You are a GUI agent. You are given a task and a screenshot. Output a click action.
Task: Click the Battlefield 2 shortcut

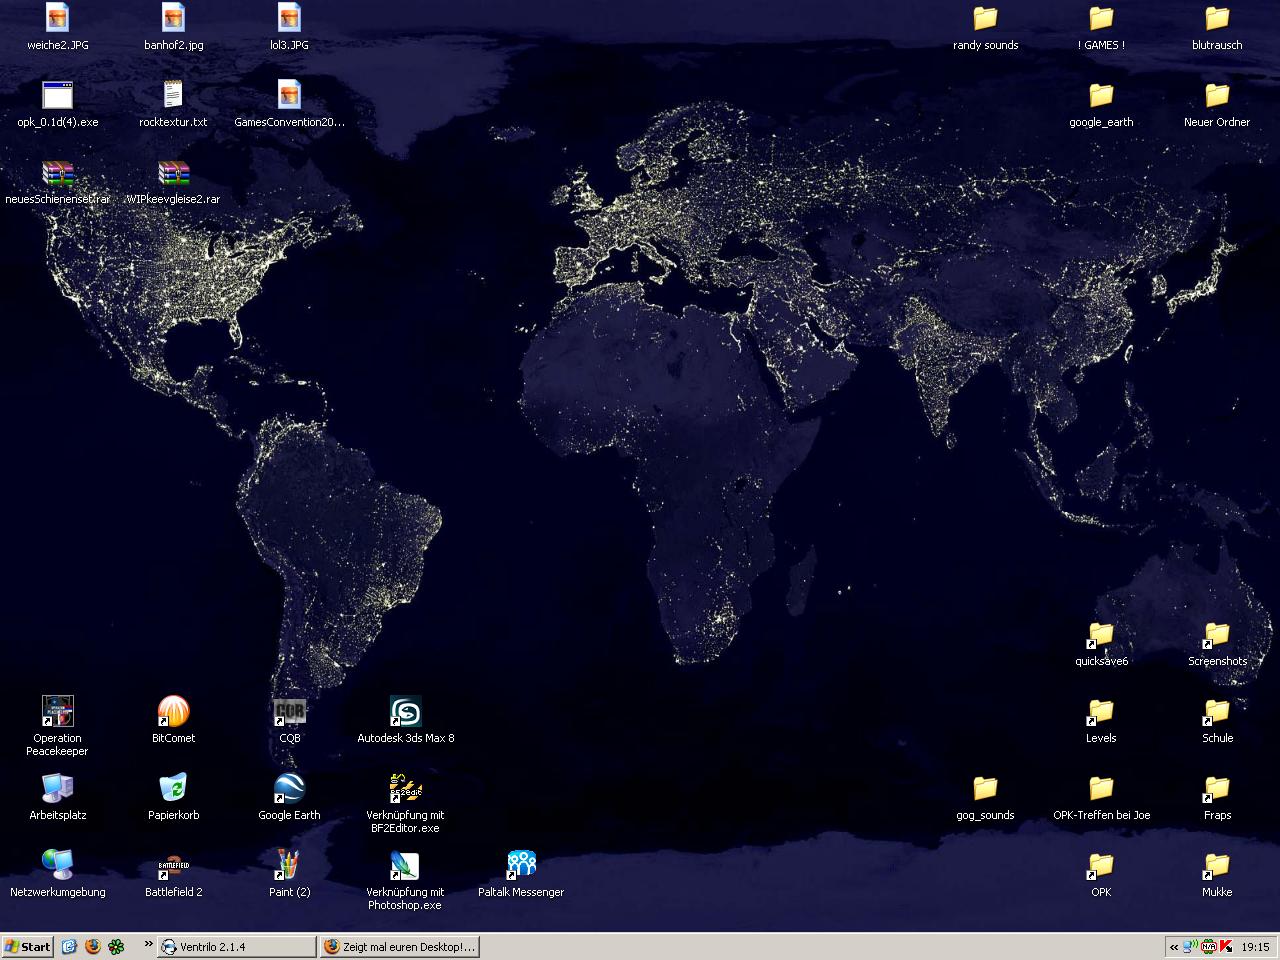click(x=173, y=866)
